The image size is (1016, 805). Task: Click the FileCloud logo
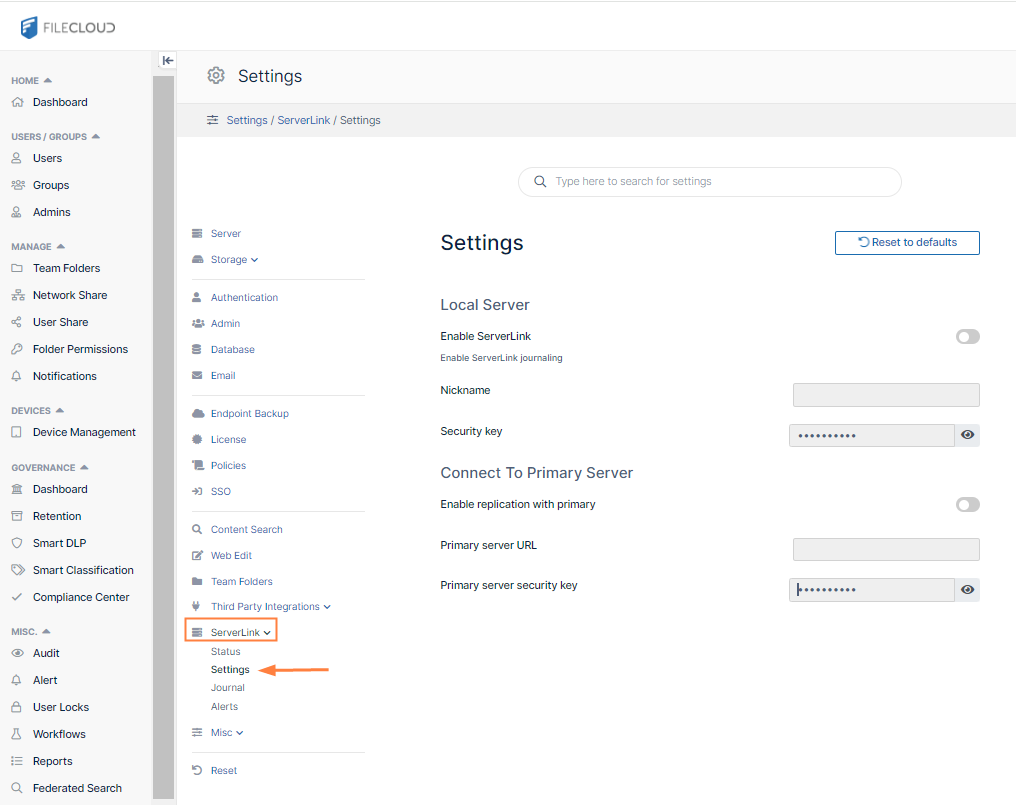pyautogui.click(x=68, y=27)
